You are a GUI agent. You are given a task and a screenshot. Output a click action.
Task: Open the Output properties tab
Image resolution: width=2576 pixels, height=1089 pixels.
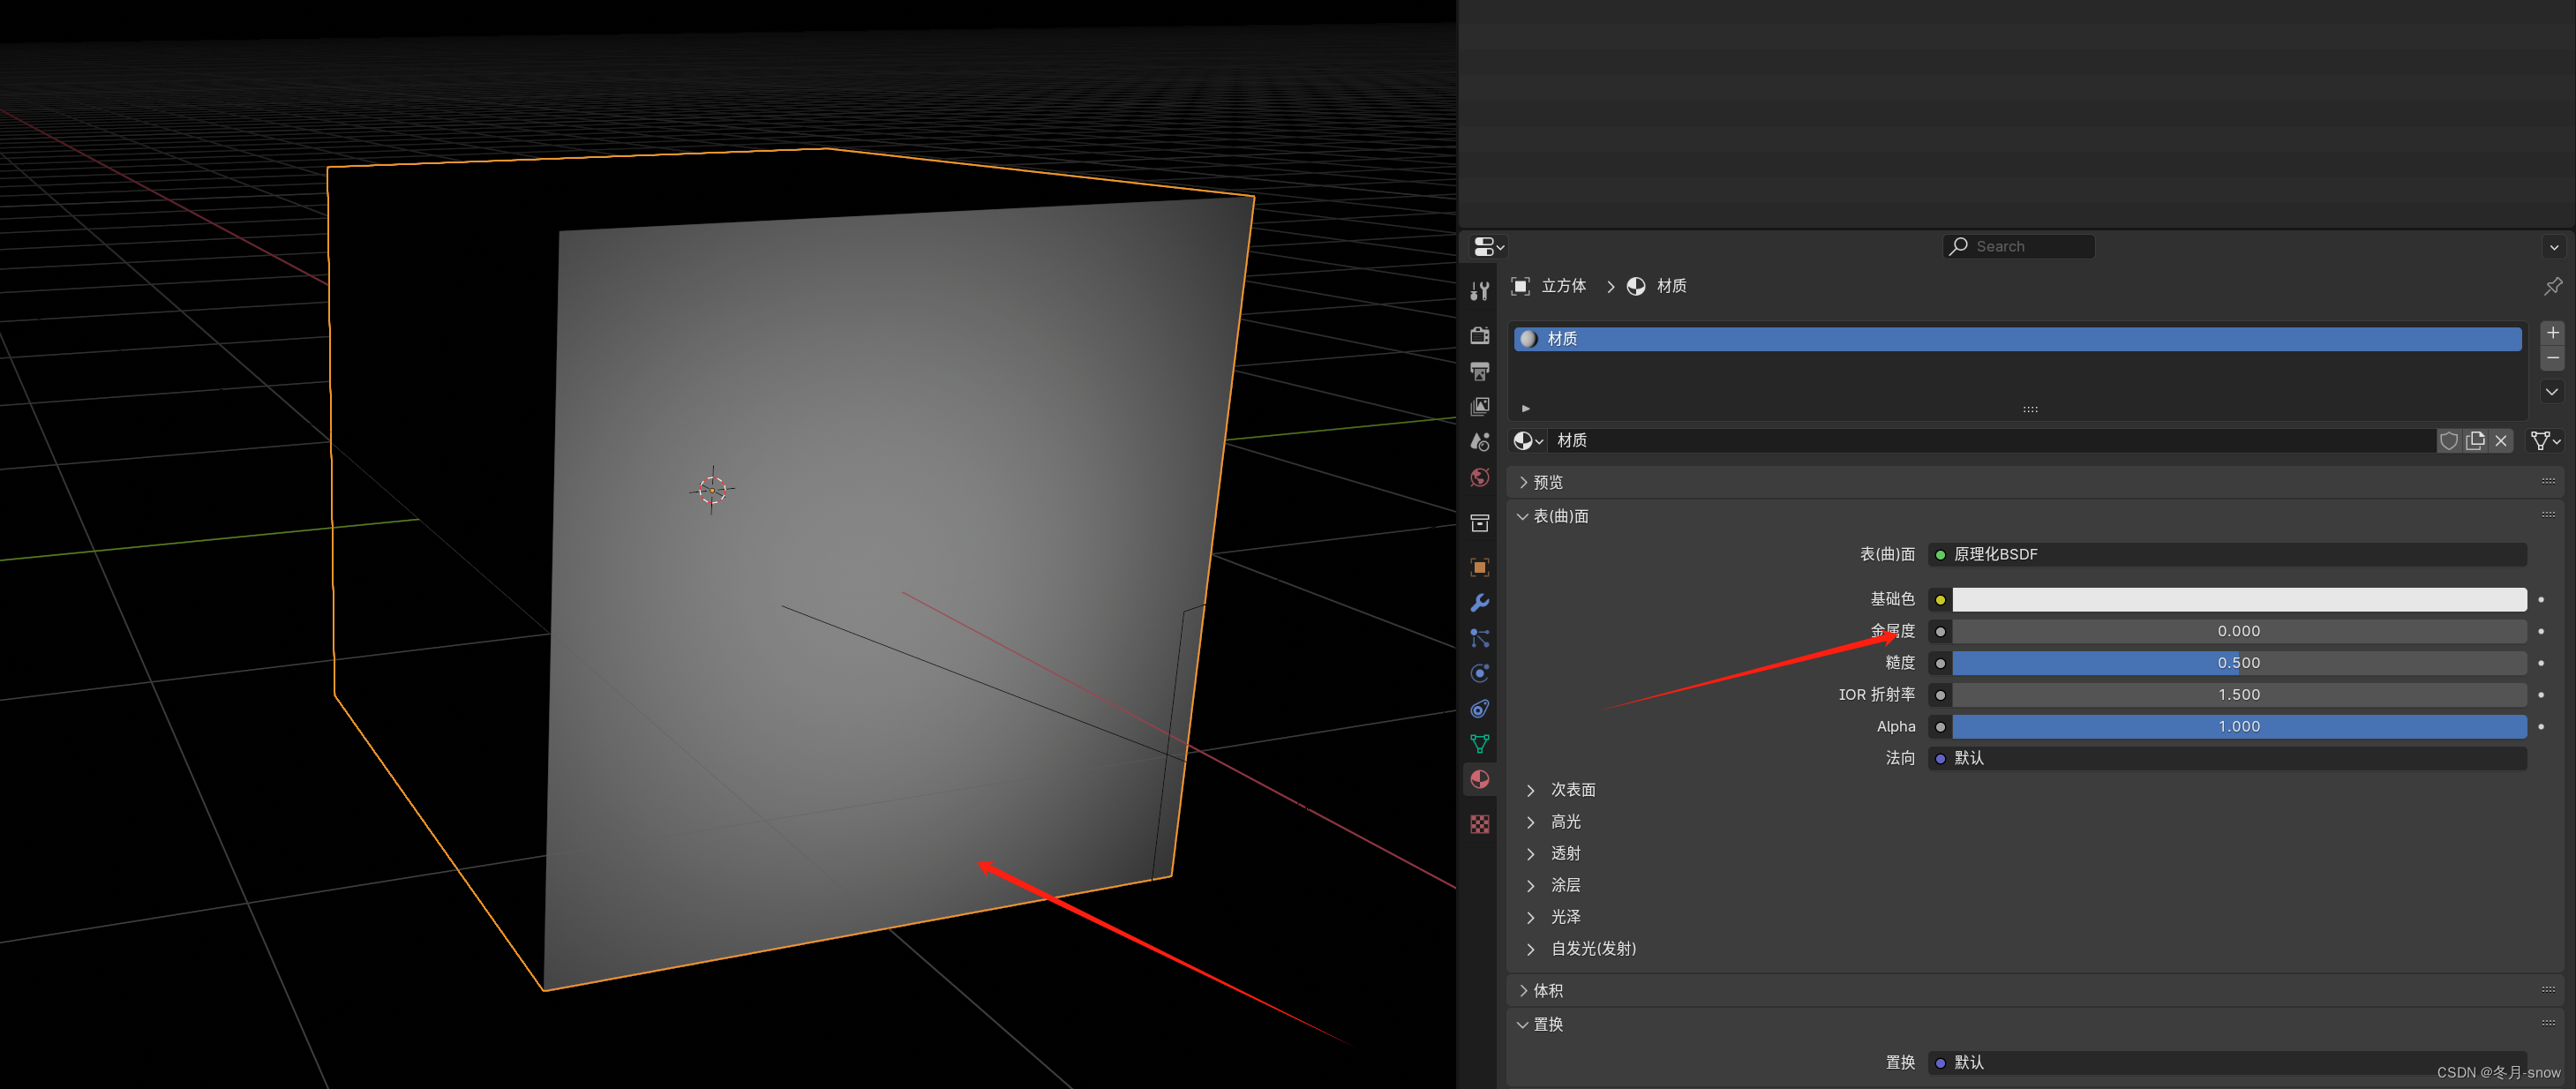[1480, 371]
